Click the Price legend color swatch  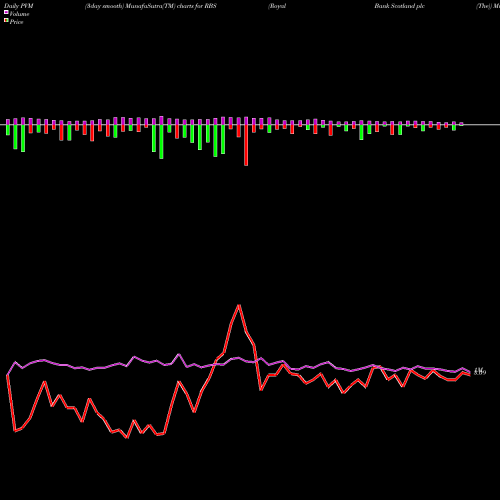click(6, 21)
